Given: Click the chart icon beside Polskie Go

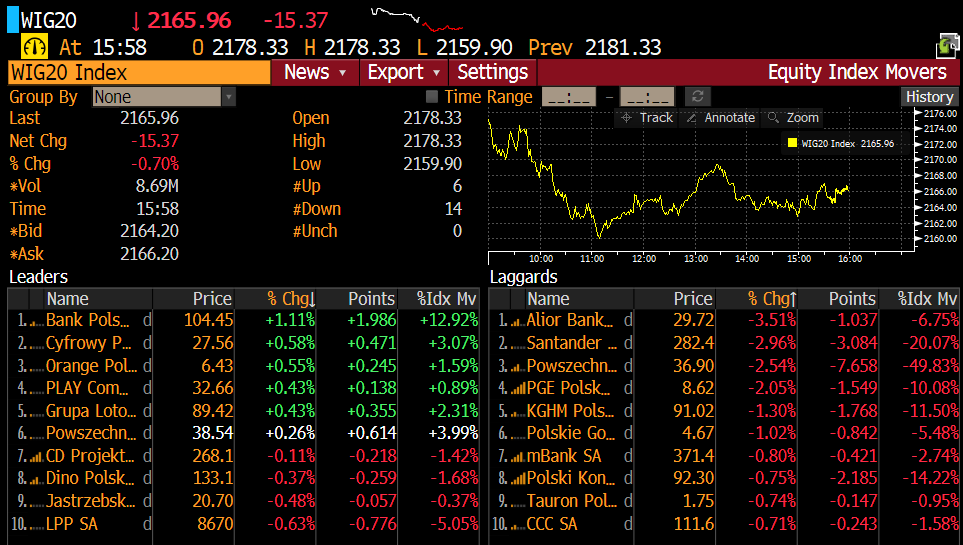Looking at the screenshot, I should tap(518, 434).
